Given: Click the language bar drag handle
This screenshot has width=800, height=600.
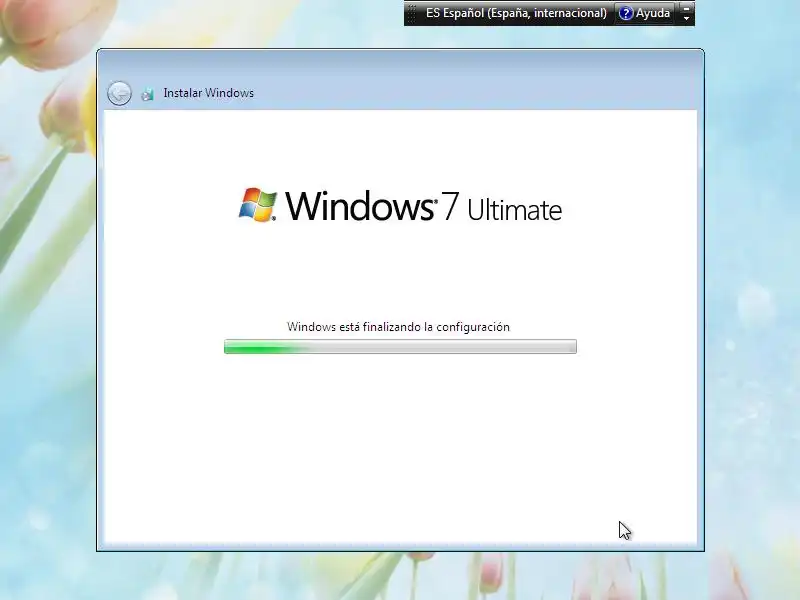Looking at the screenshot, I should [412, 13].
